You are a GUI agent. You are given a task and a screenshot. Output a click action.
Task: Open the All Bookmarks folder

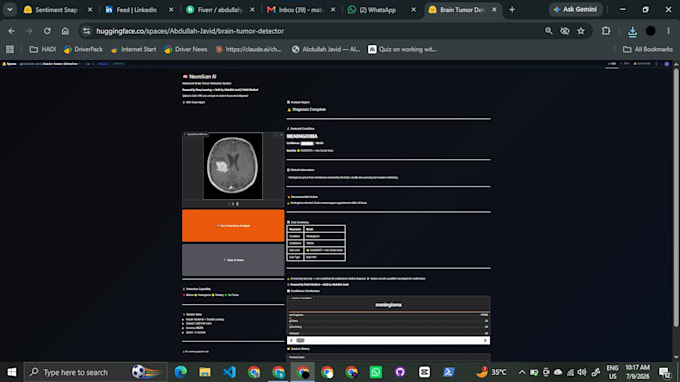[x=648, y=49]
